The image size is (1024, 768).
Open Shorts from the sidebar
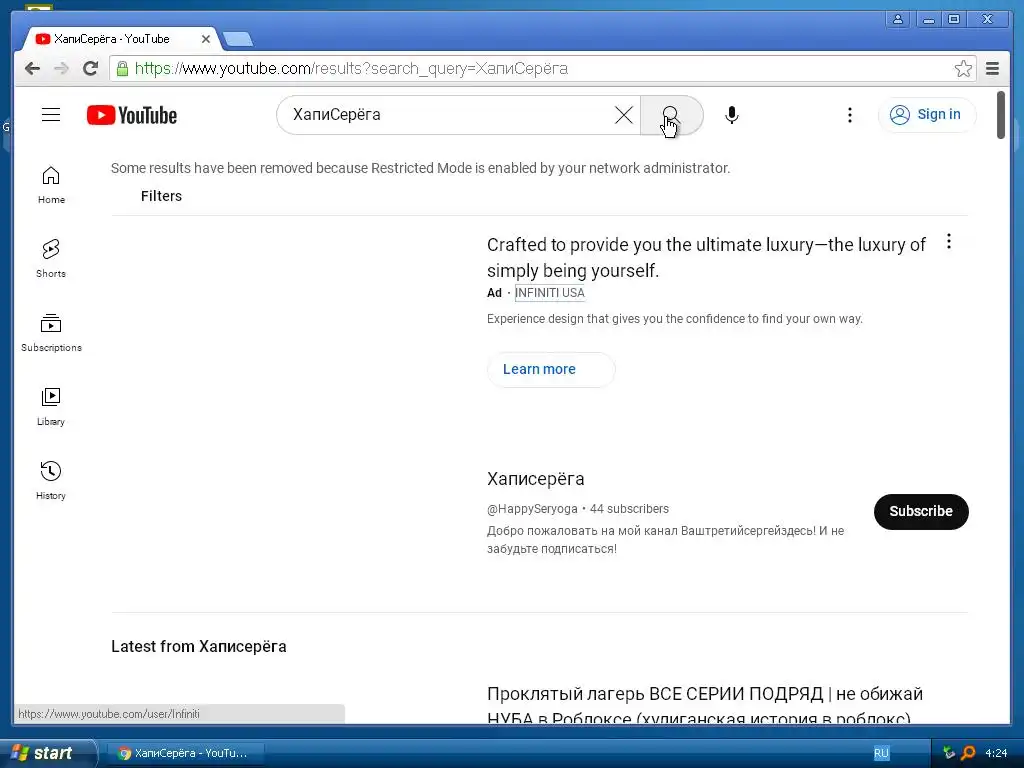pos(51,259)
